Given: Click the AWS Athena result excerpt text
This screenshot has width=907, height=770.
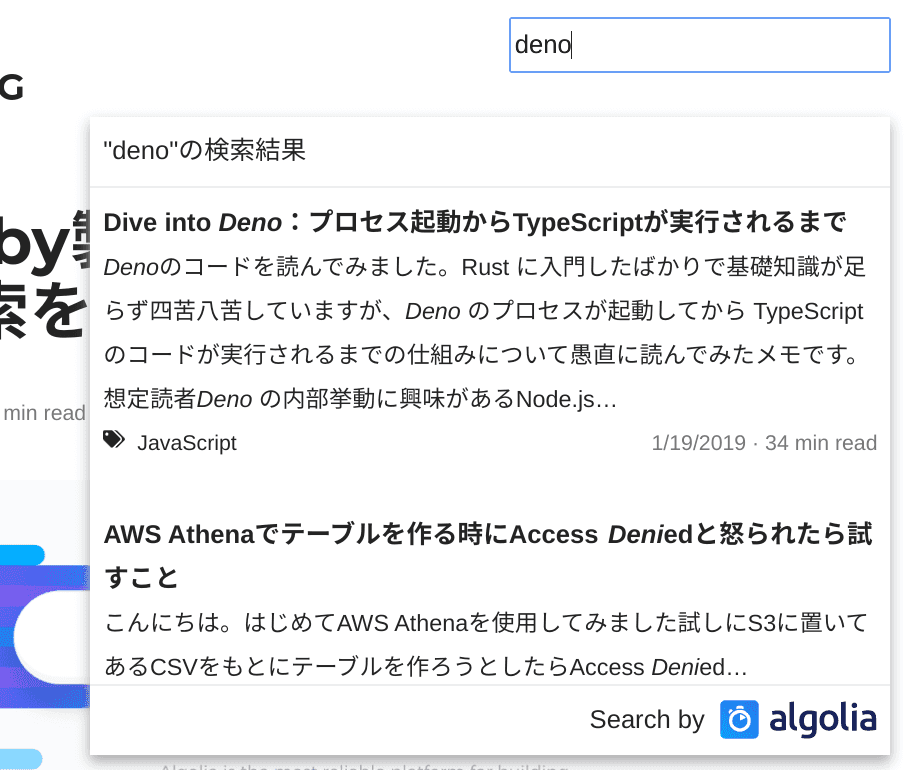Looking at the screenshot, I should tap(484, 645).
